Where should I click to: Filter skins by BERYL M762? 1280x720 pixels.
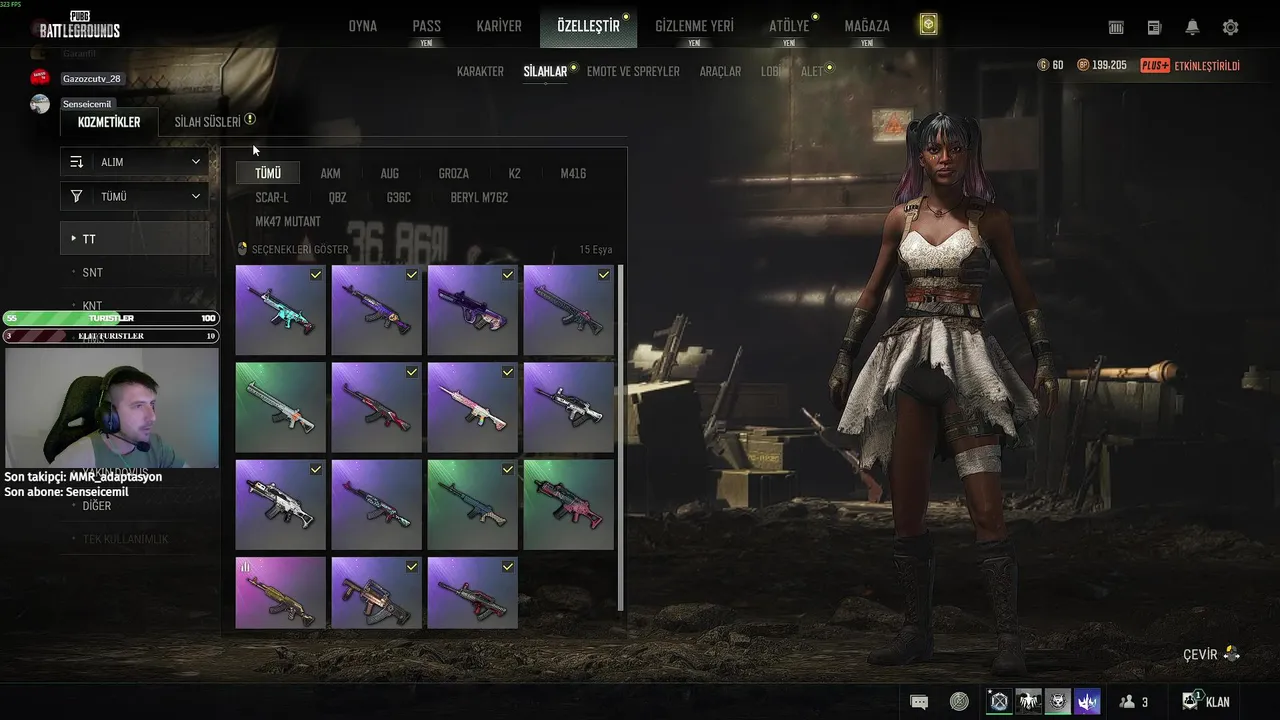(479, 198)
